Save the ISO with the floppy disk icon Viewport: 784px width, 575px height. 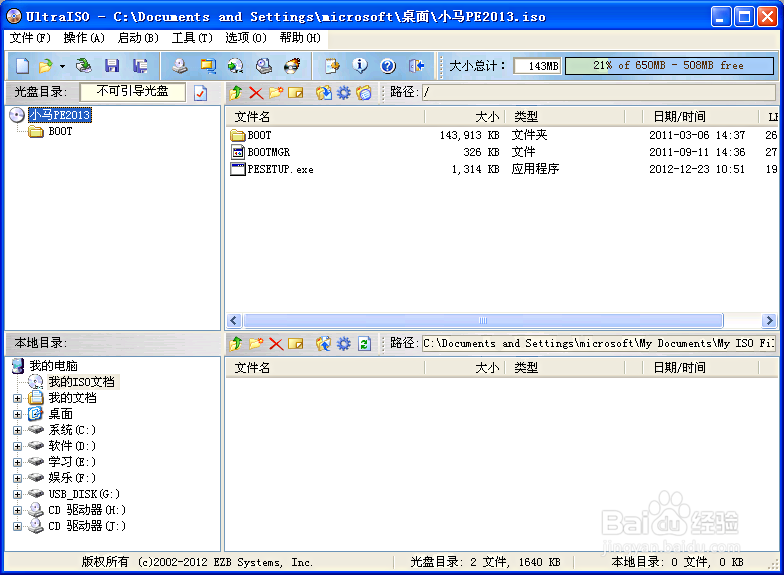click(x=112, y=66)
